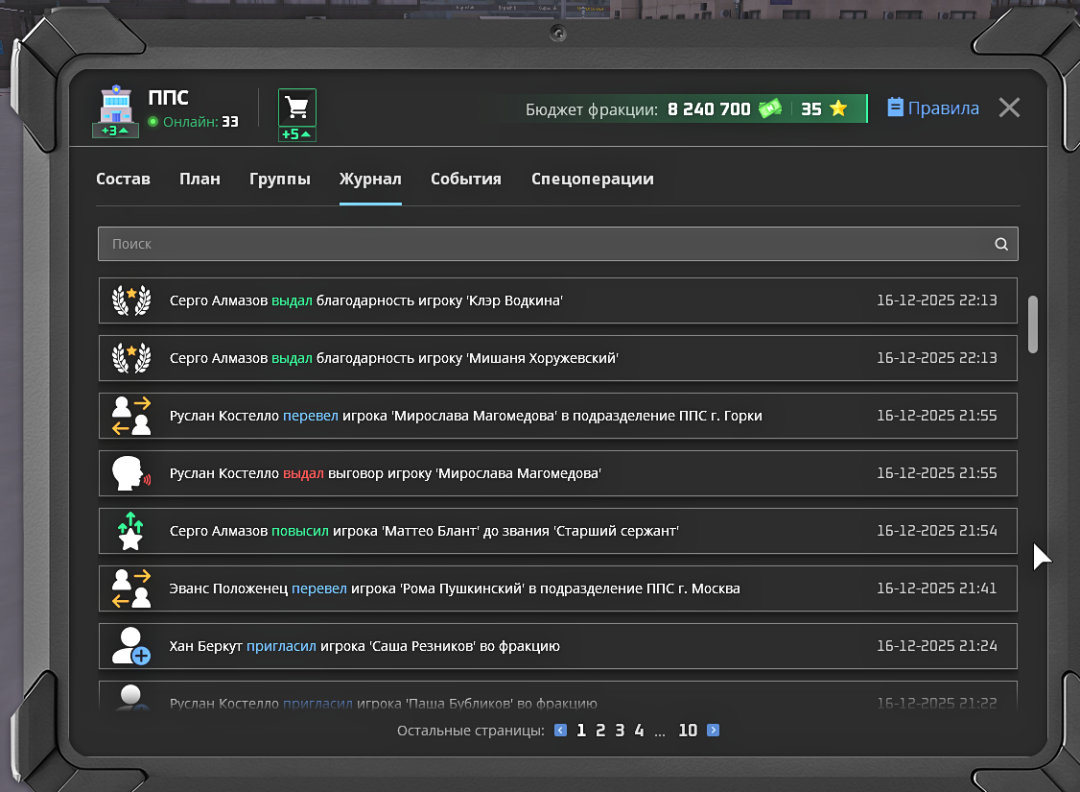1080x792 pixels.
Task: Click transfer icon on Мирослава Магомедова entry
Action: [x=131, y=416]
